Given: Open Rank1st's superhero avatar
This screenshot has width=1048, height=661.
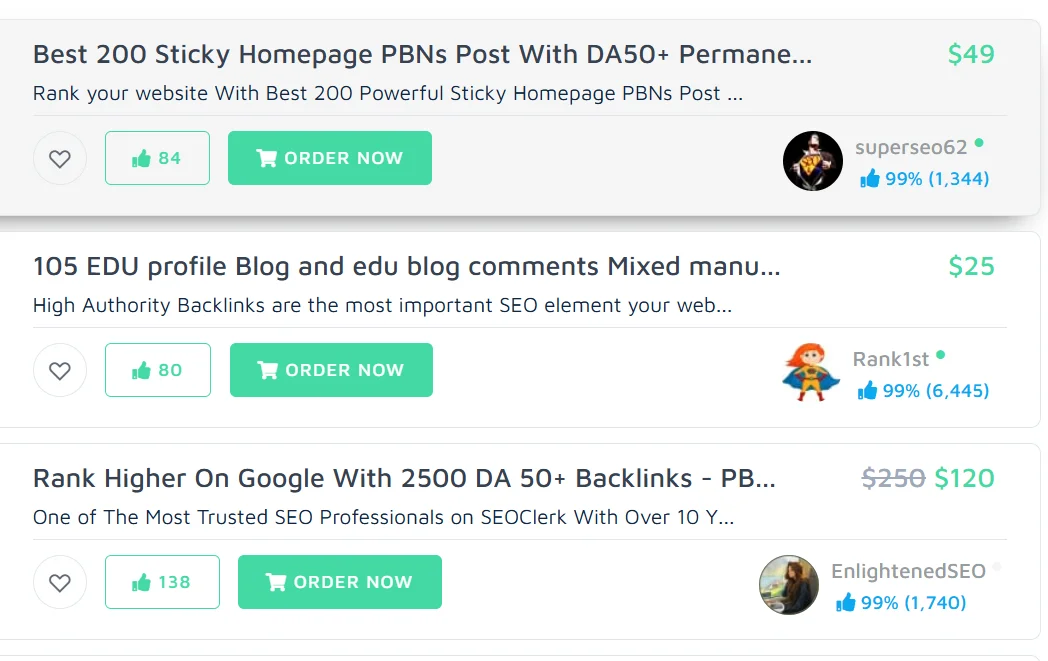Looking at the screenshot, I should [x=810, y=372].
